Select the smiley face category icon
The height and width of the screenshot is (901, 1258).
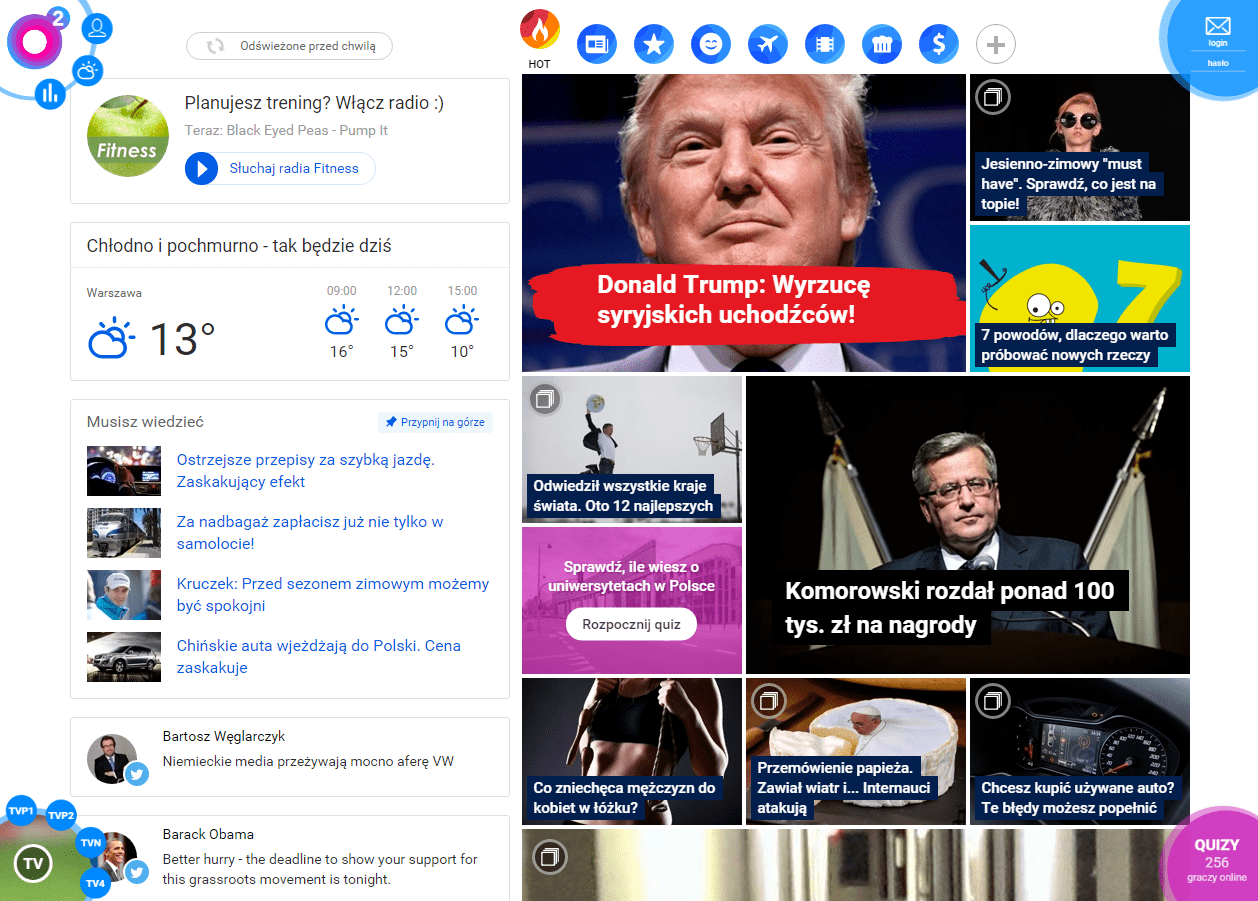[711, 44]
